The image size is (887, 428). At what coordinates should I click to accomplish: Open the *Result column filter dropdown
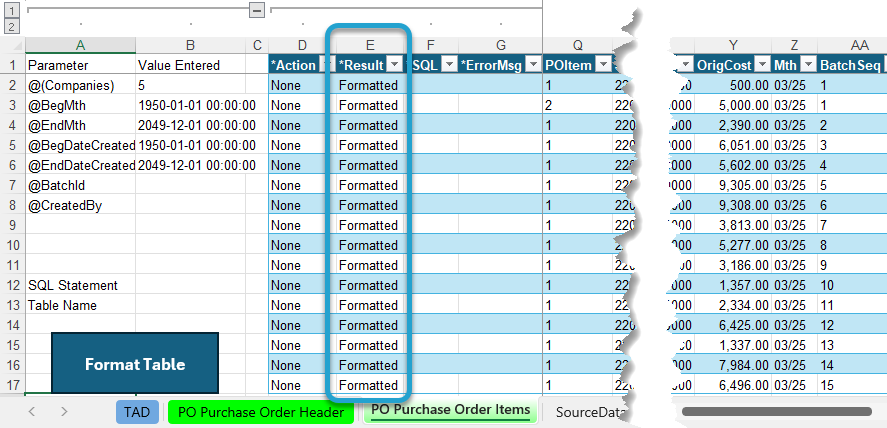tap(394, 65)
